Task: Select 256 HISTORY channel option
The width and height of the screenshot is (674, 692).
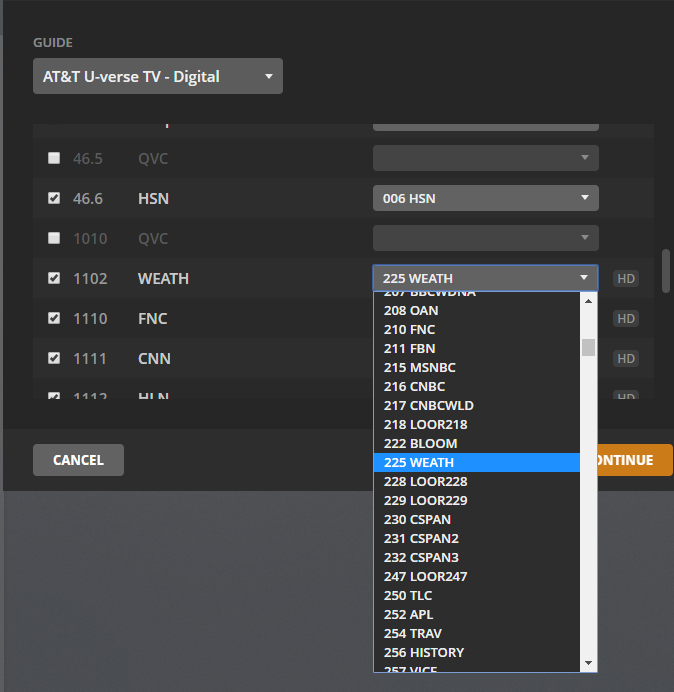Action: pos(477,652)
